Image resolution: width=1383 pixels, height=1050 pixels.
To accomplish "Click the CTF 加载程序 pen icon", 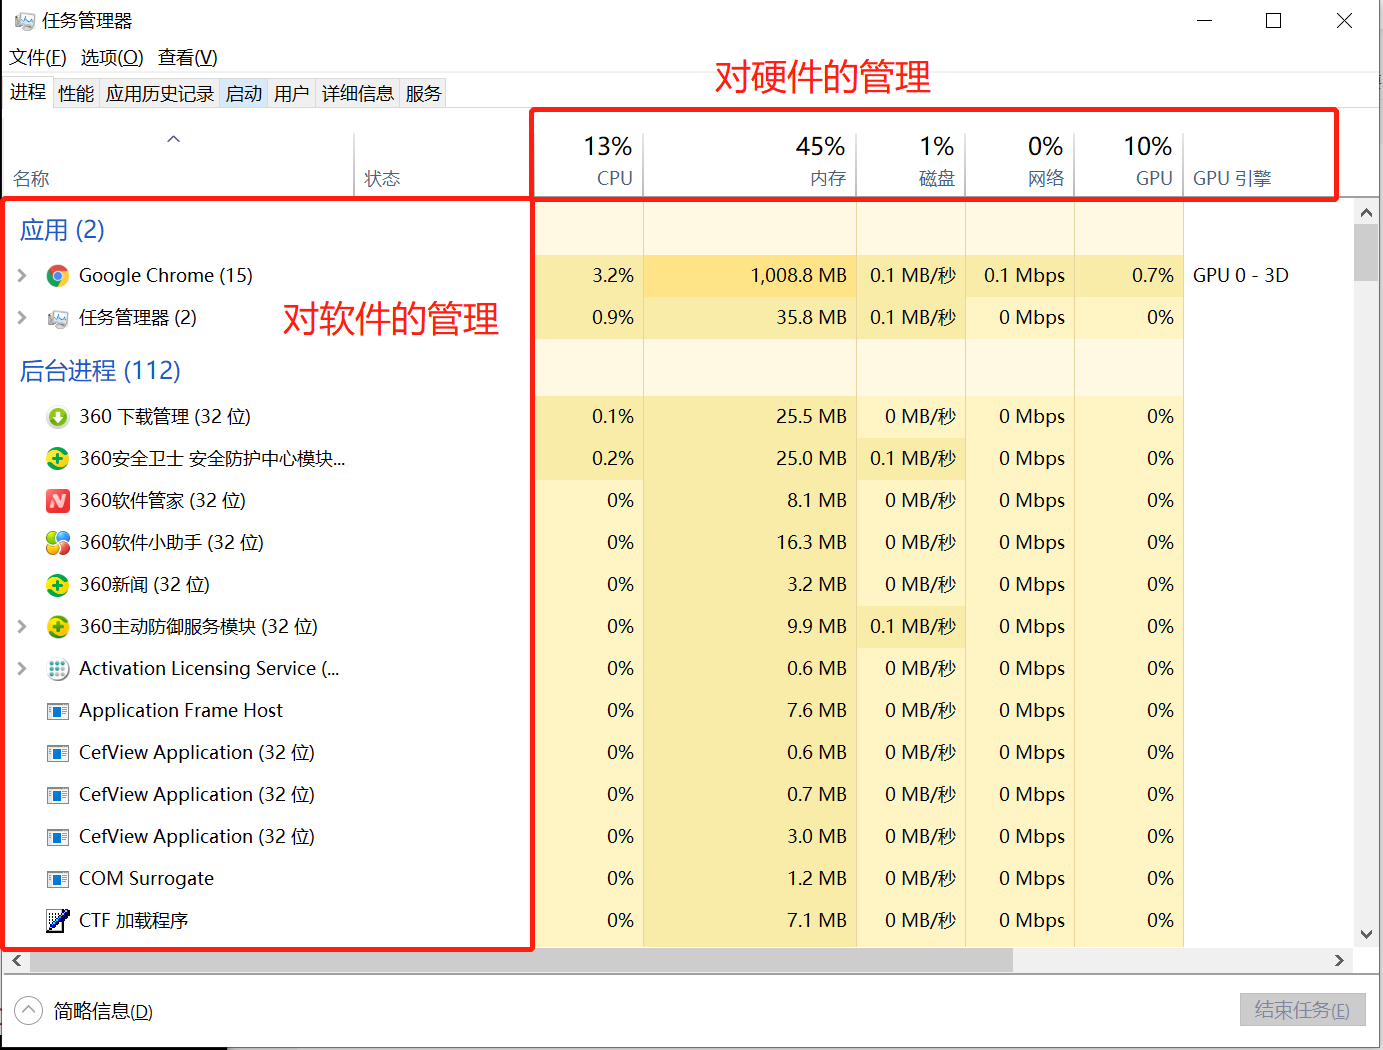I will click(x=58, y=921).
